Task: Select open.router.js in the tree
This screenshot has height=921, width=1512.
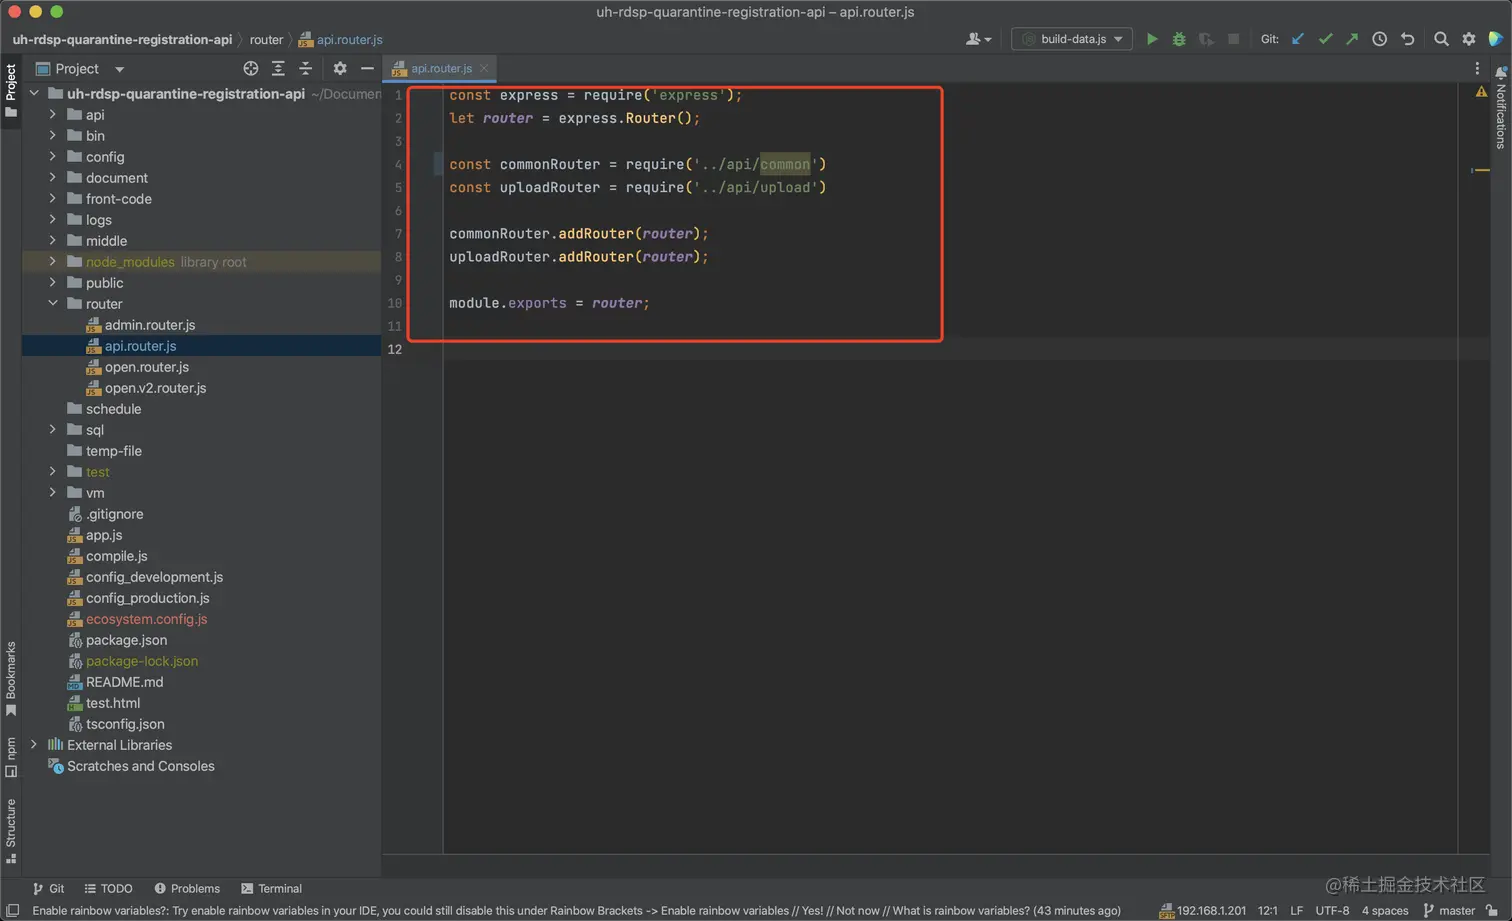Action: [146, 366]
